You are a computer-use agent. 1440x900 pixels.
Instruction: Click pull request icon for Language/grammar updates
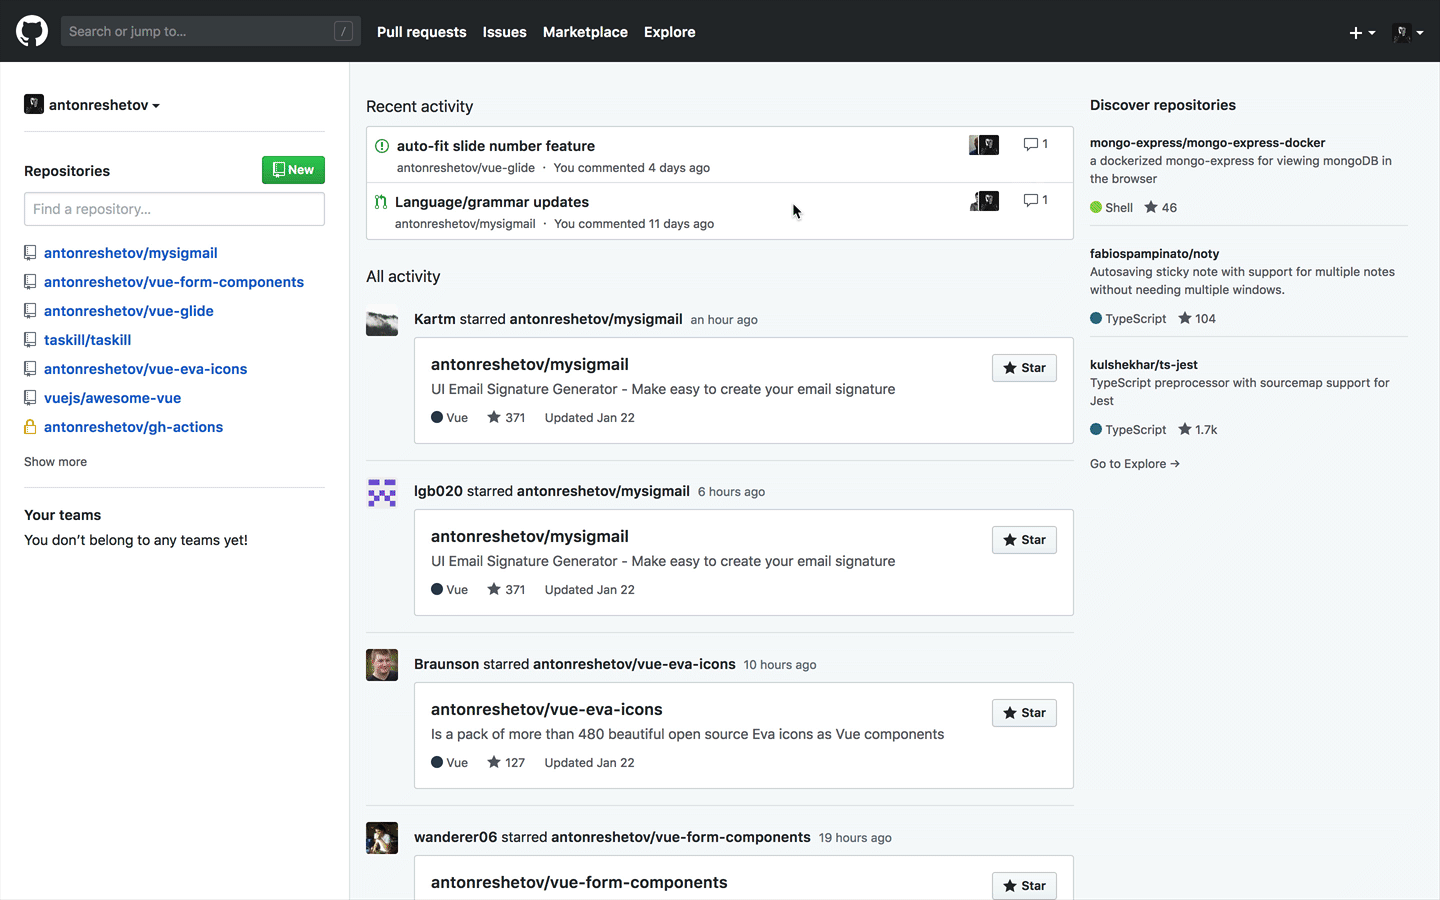381,202
